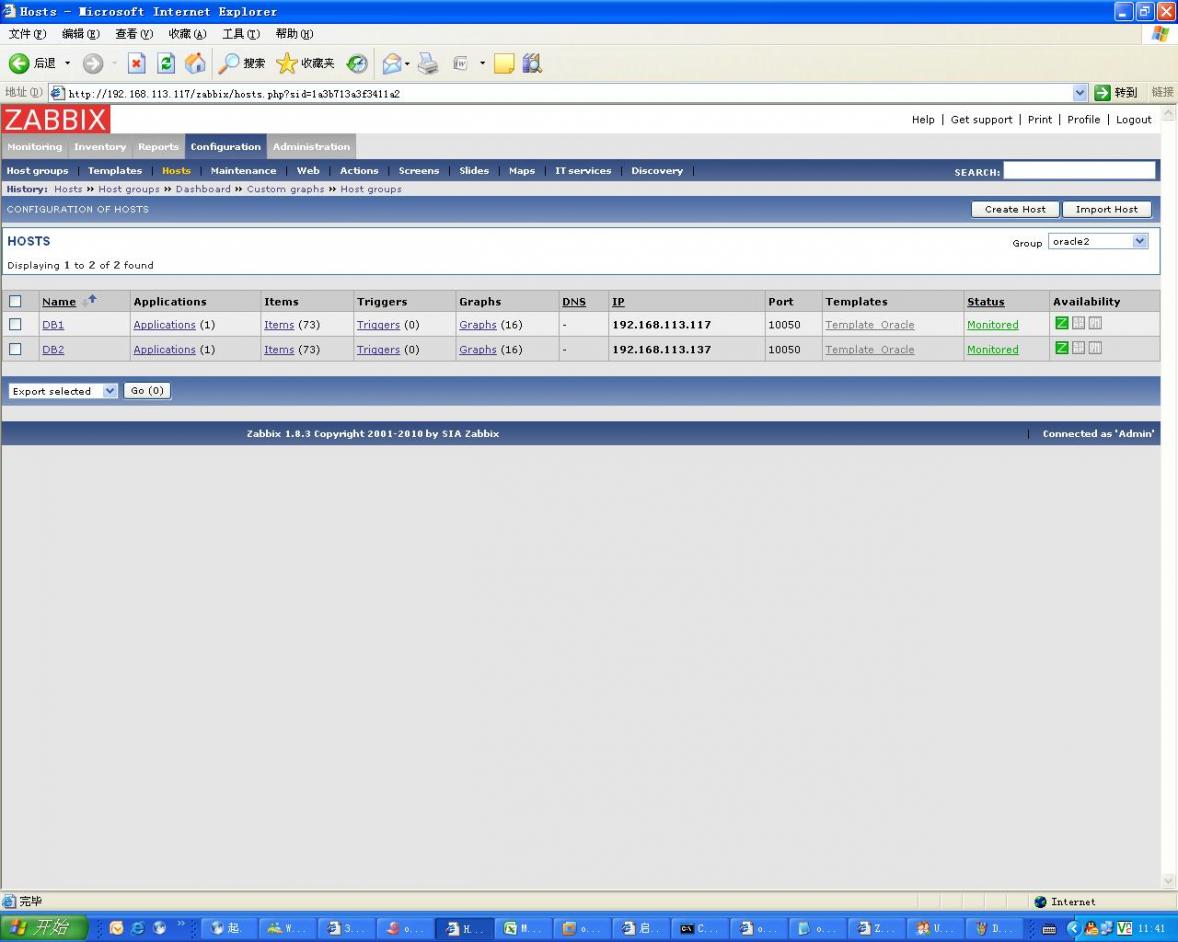The width and height of the screenshot is (1178, 942).
Task: Click the Template_Oracle link for DB2
Action: (869, 349)
